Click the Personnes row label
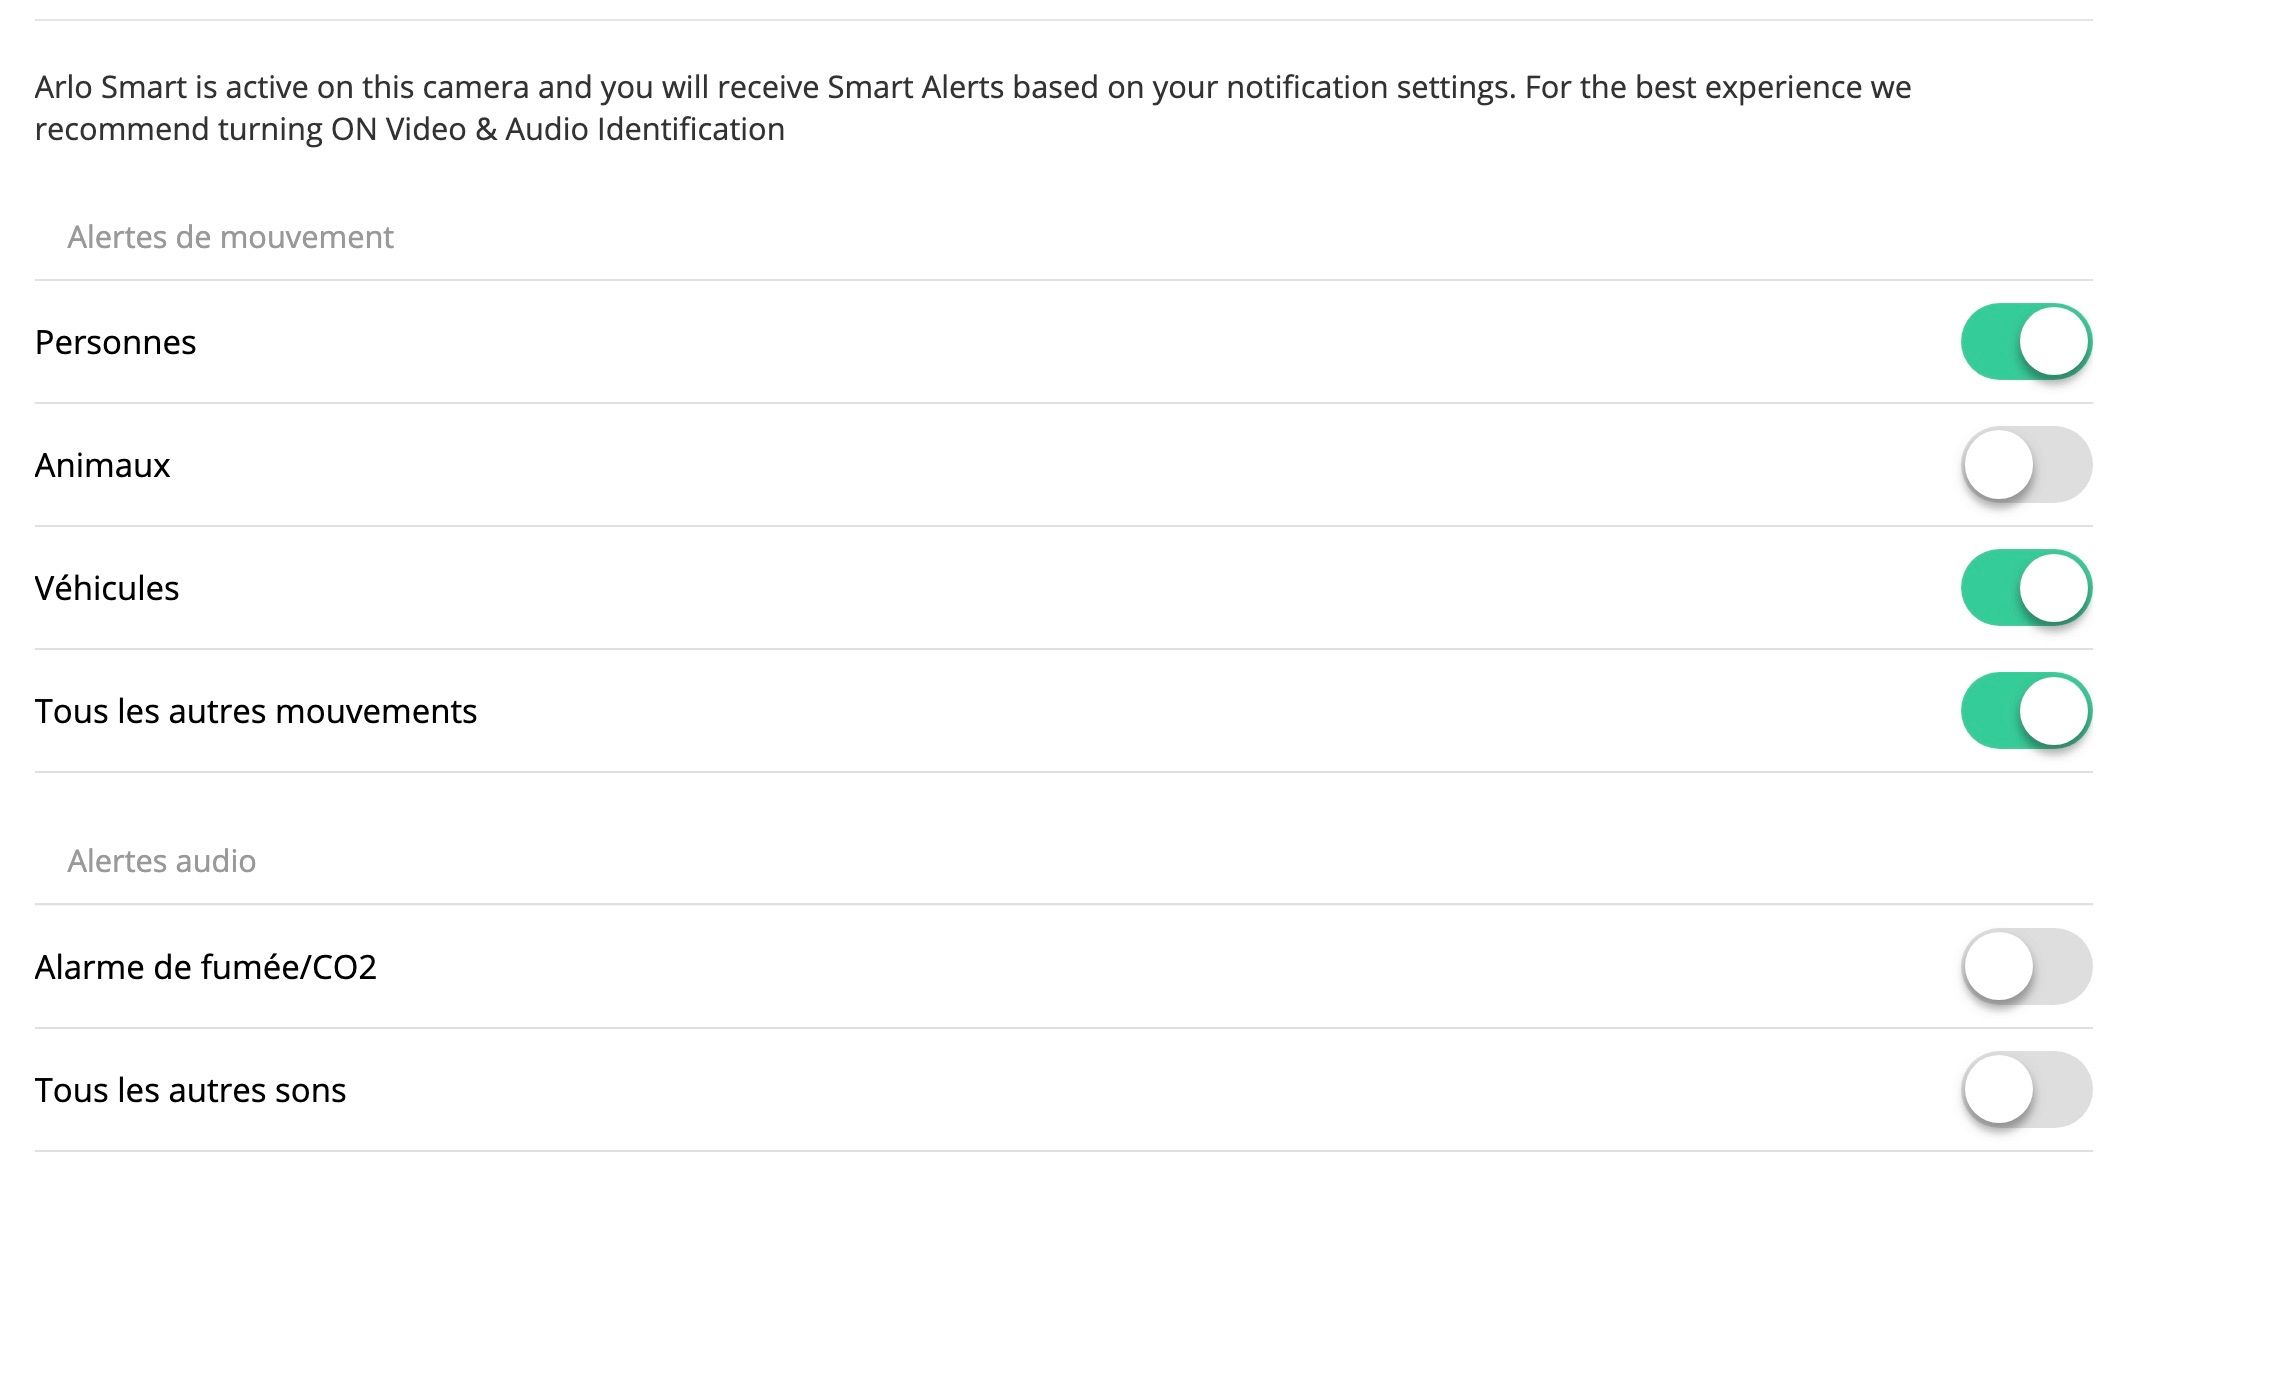The width and height of the screenshot is (2296, 1382). click(115, 343)
